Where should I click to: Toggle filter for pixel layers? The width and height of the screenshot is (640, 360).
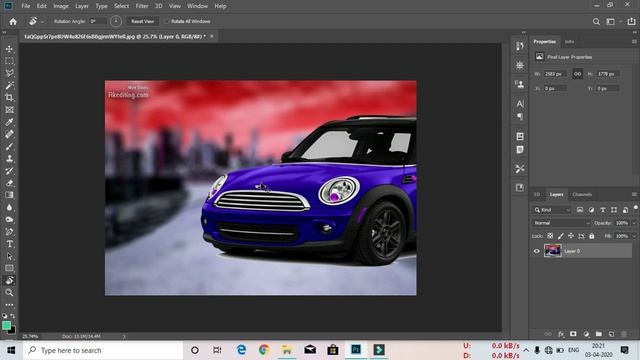pyautogui.click(x=580, y=210)
